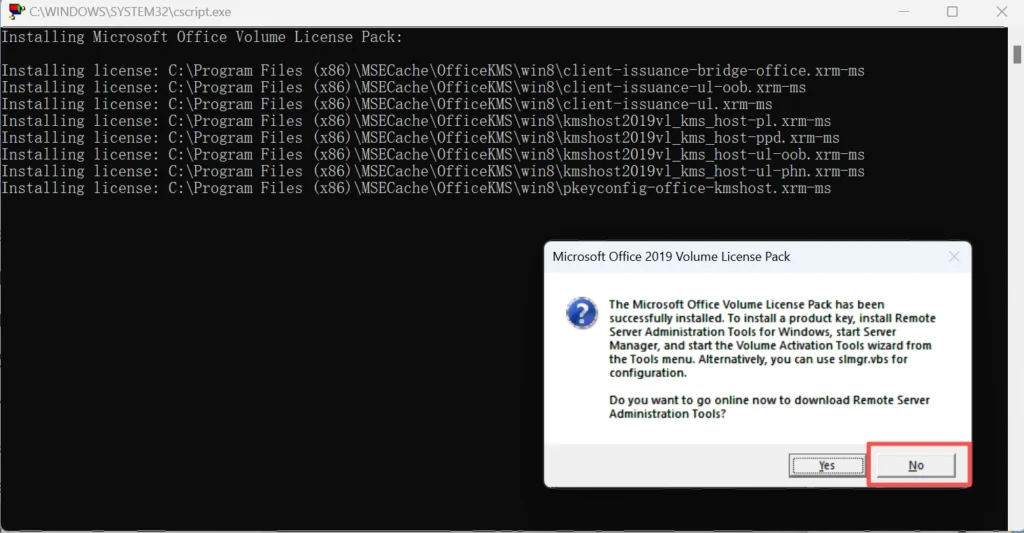Click the client-issuance-ul-oob.xrm-ms line
Image resolution: width=1024 pixels, height=533 pixels.
404,88
